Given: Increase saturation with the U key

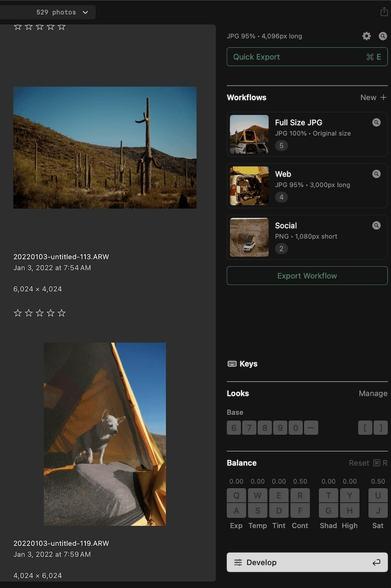Looking at the screenshot, I should tap(378, 495).
